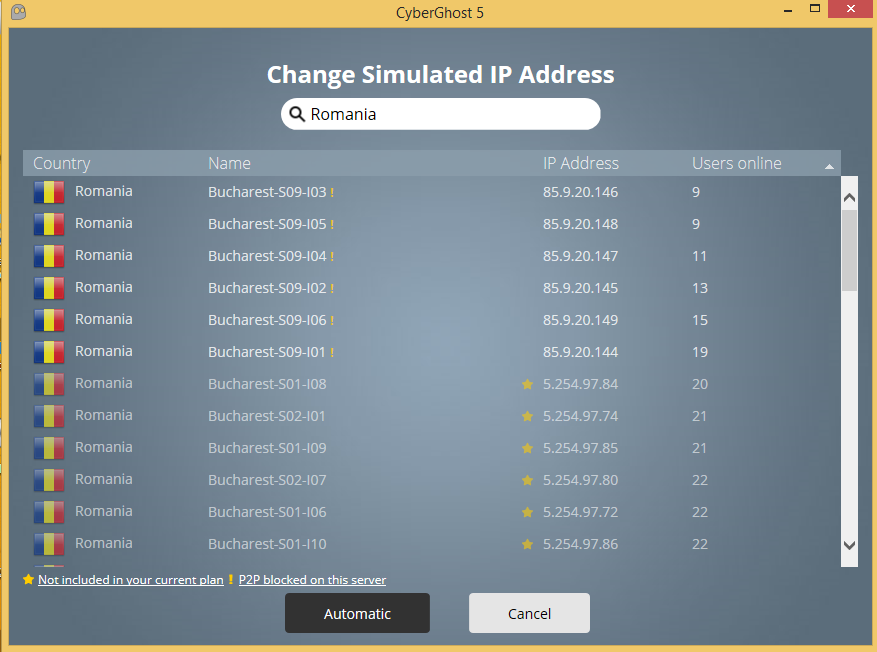Click the server list scrollbar thumb
Screen dimensions: 877x652
click(x=849, y=251)
